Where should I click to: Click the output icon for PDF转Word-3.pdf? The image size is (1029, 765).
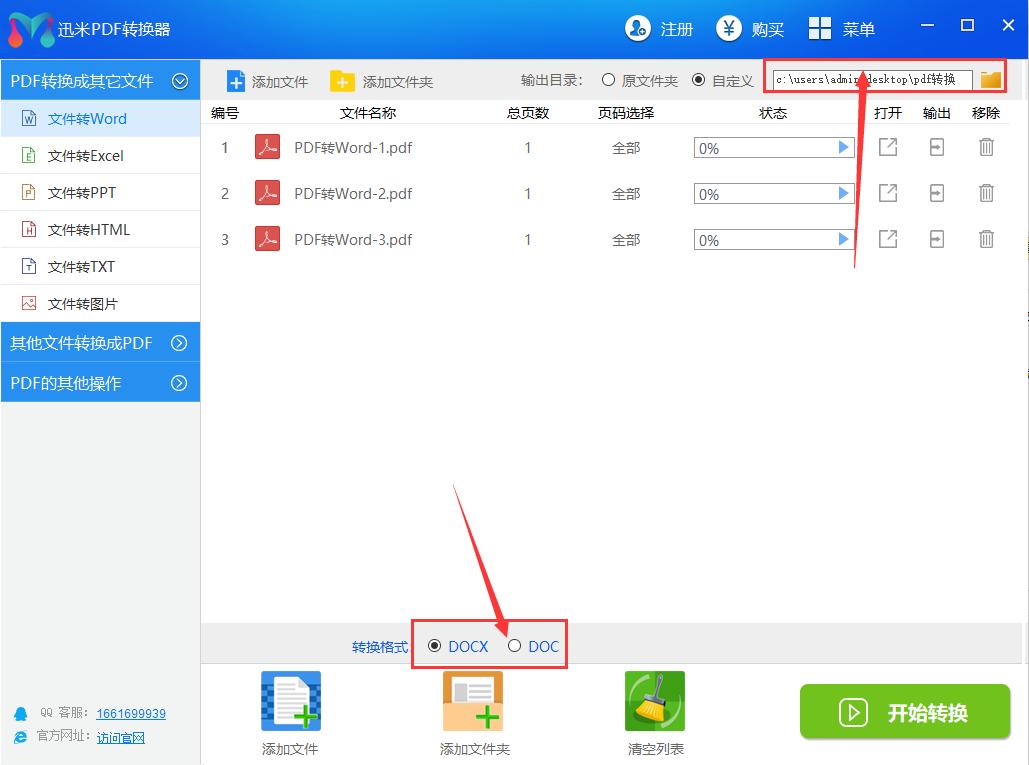coord(936,239)
